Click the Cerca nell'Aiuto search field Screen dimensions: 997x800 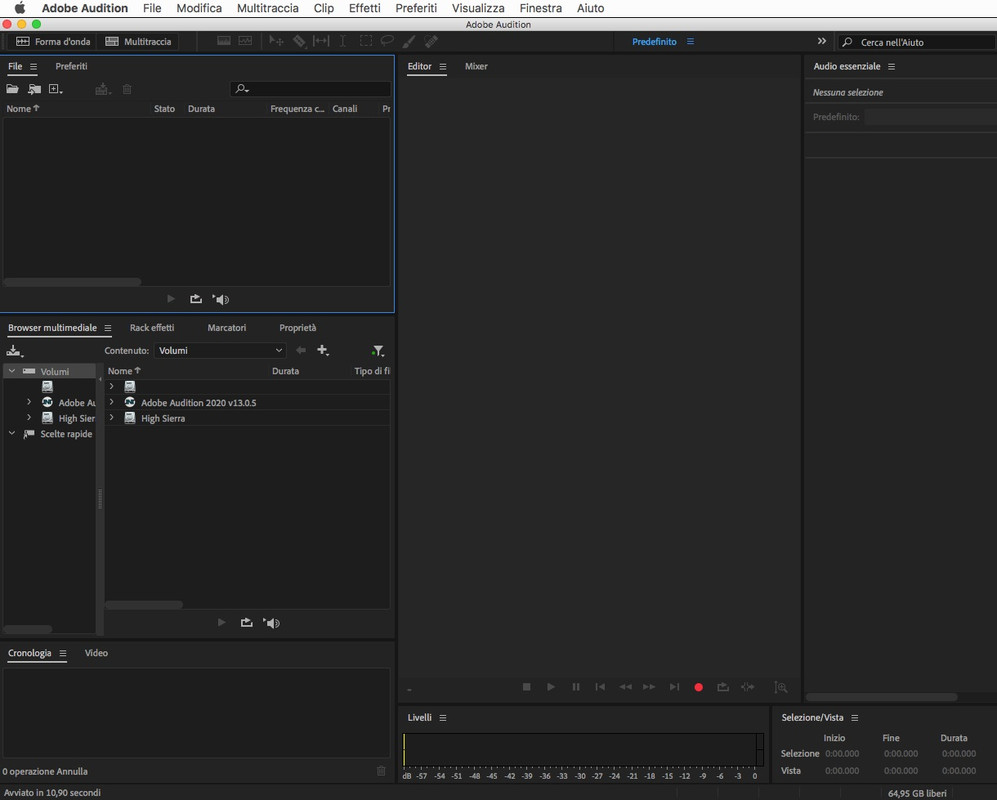pos(916,42)
